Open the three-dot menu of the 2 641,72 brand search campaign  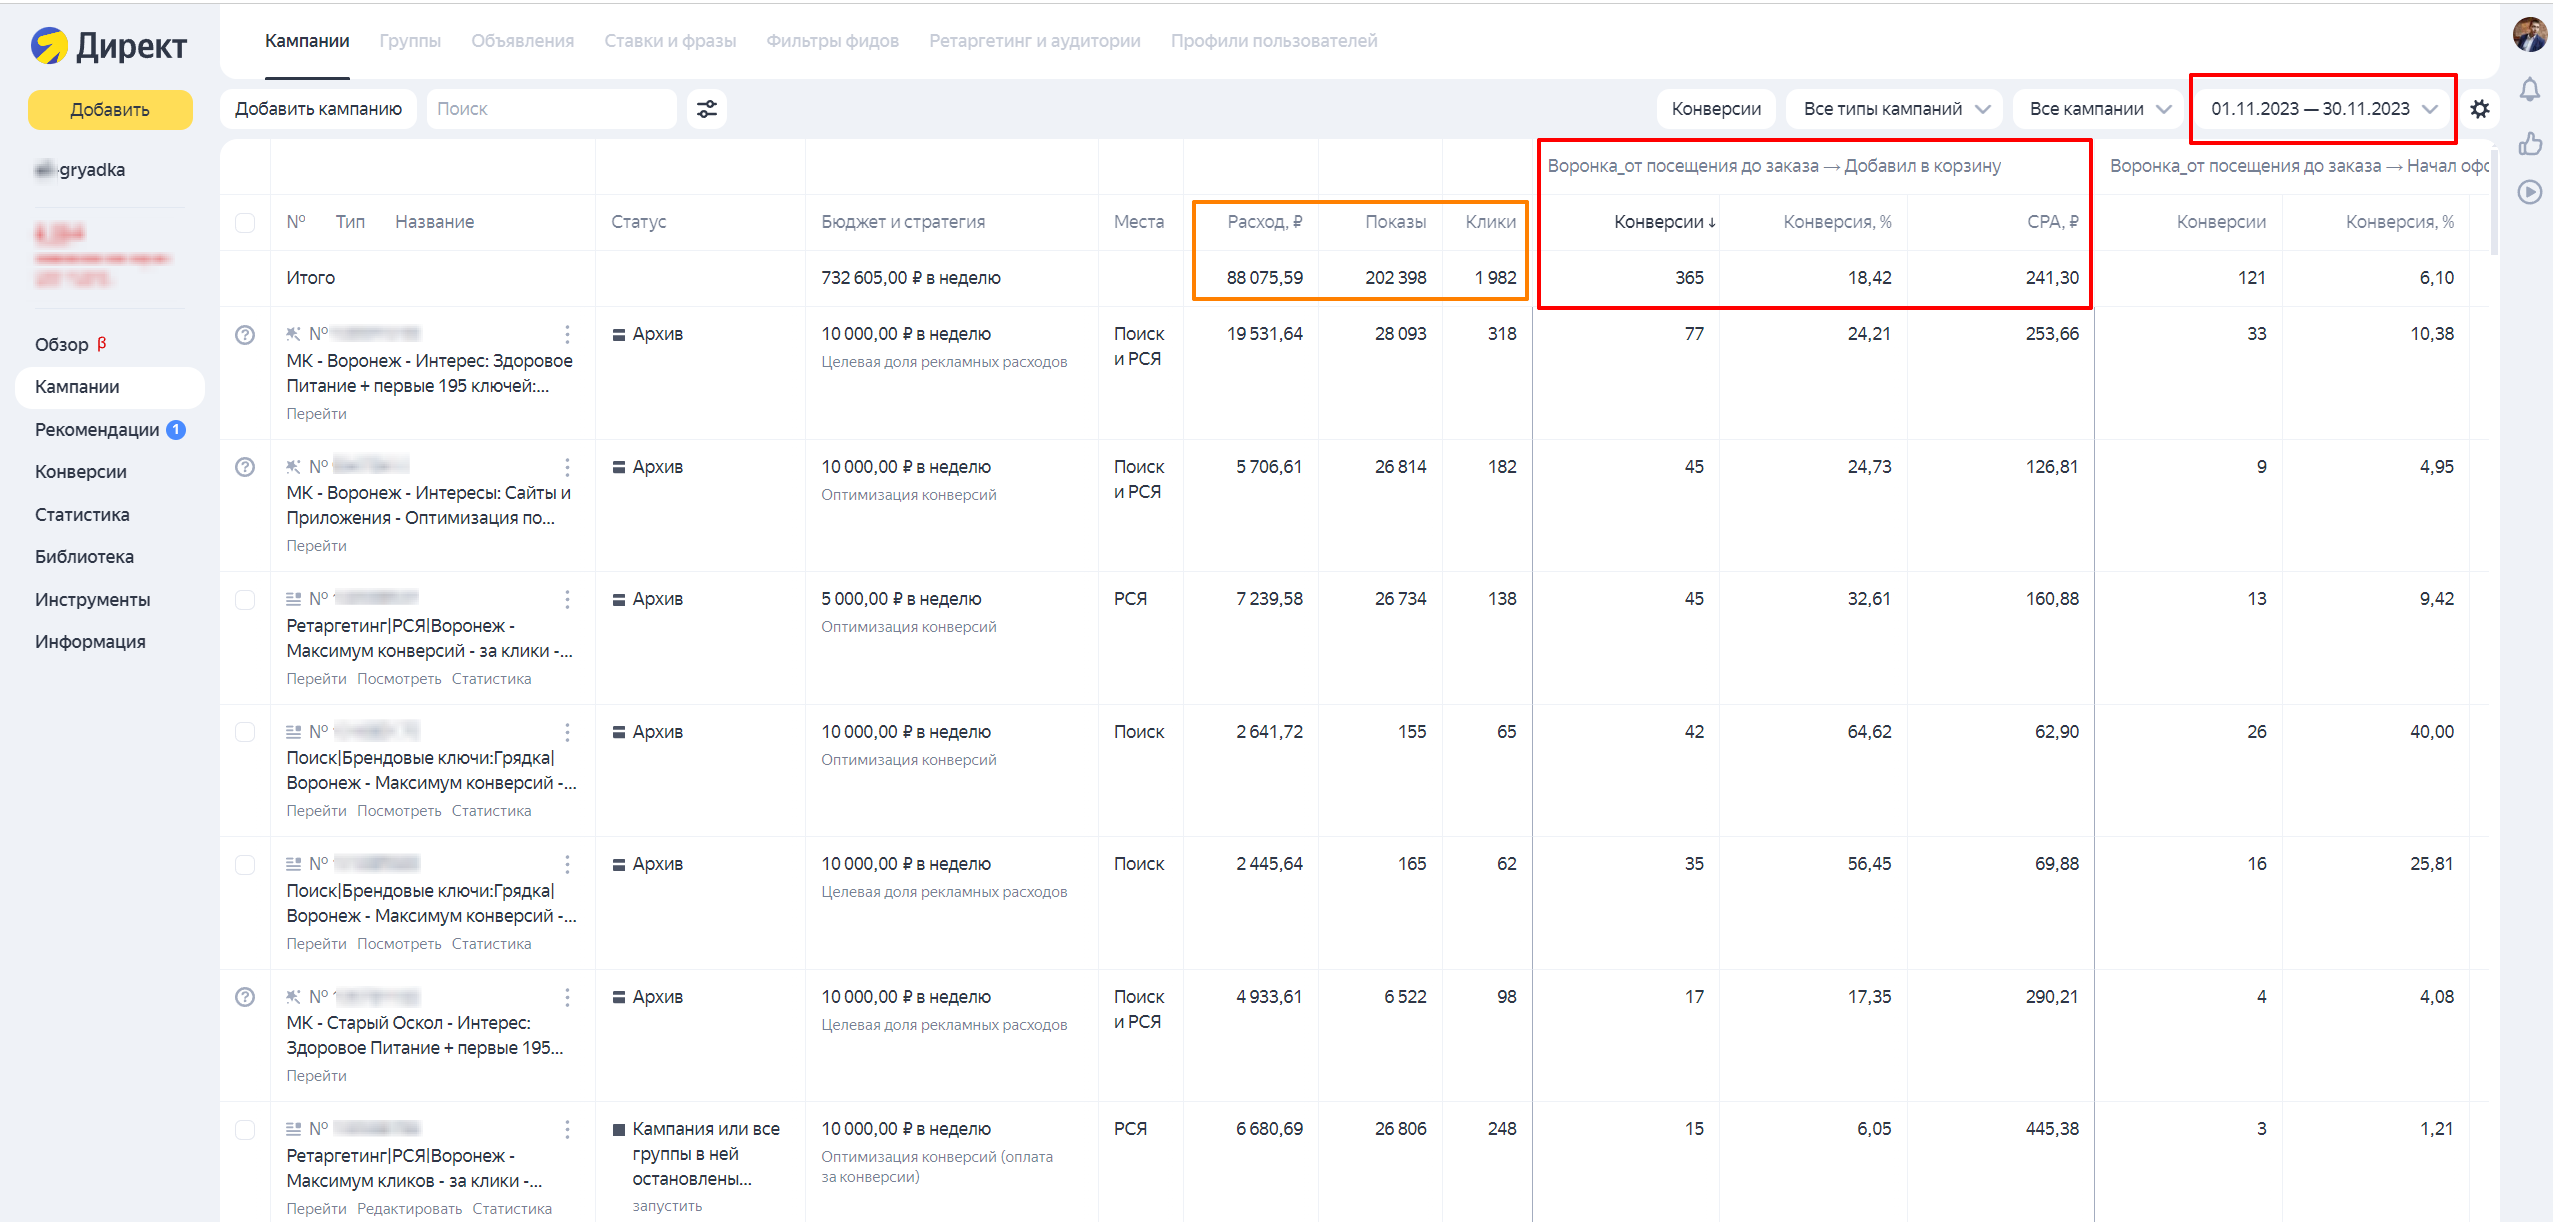pos(567,732)
